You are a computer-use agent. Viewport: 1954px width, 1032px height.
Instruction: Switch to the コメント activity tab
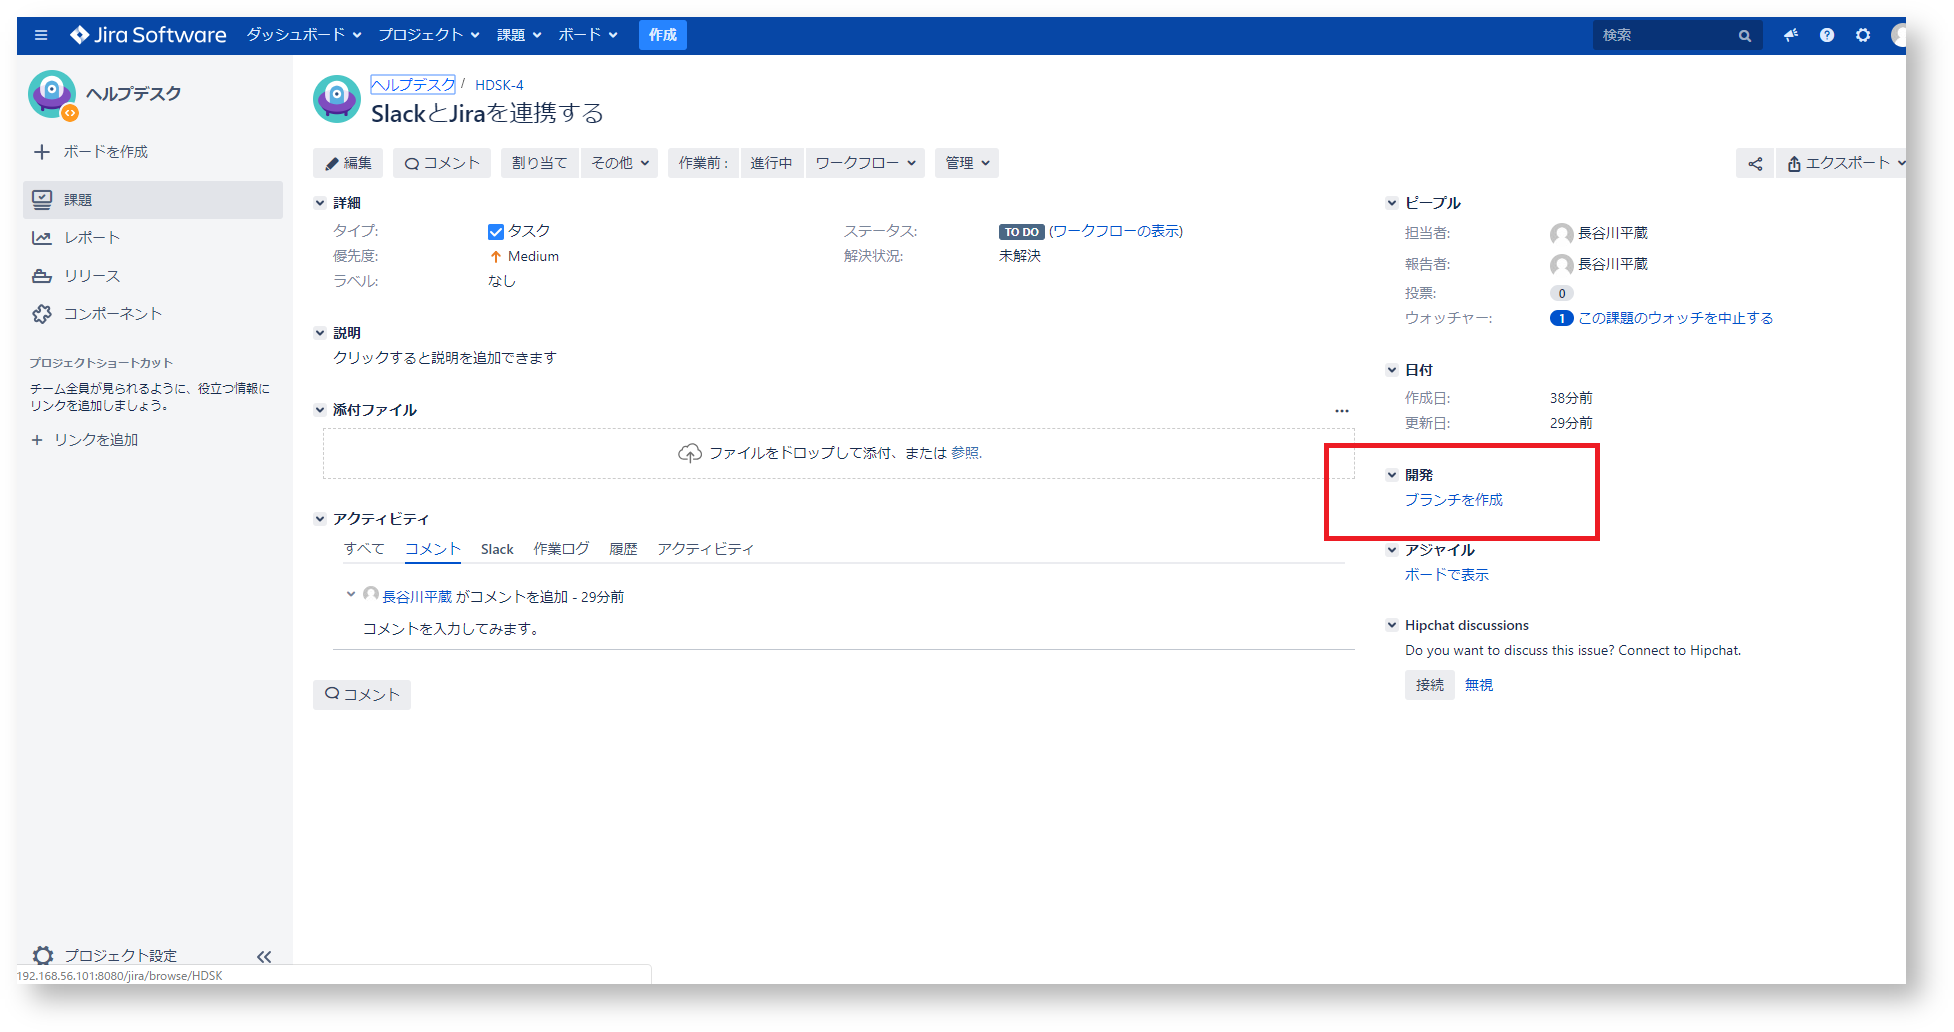click(x=433, y=549)
